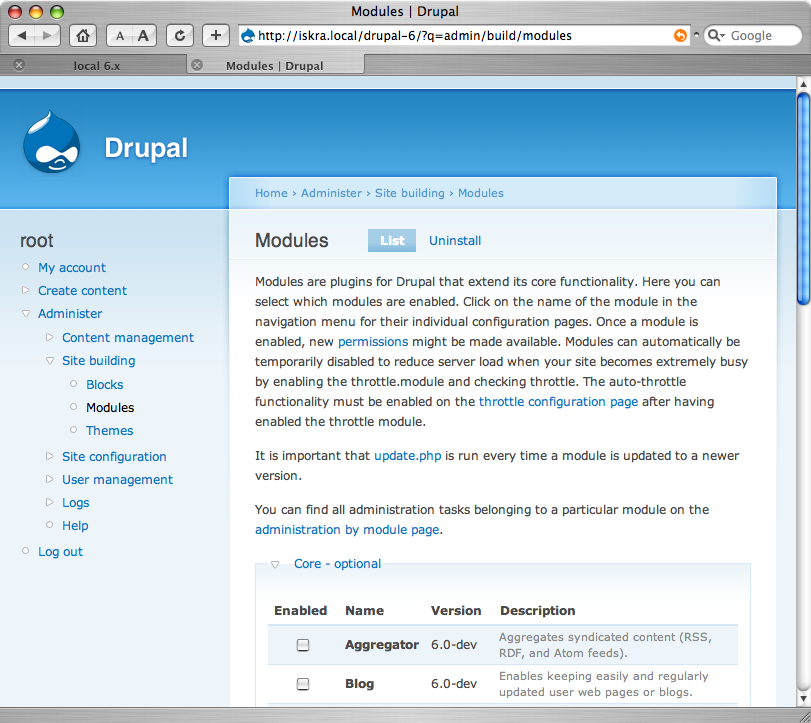Follow the 'permissions' link in the description
Screen dimensions: 811x723
click(x=373, y=342)
